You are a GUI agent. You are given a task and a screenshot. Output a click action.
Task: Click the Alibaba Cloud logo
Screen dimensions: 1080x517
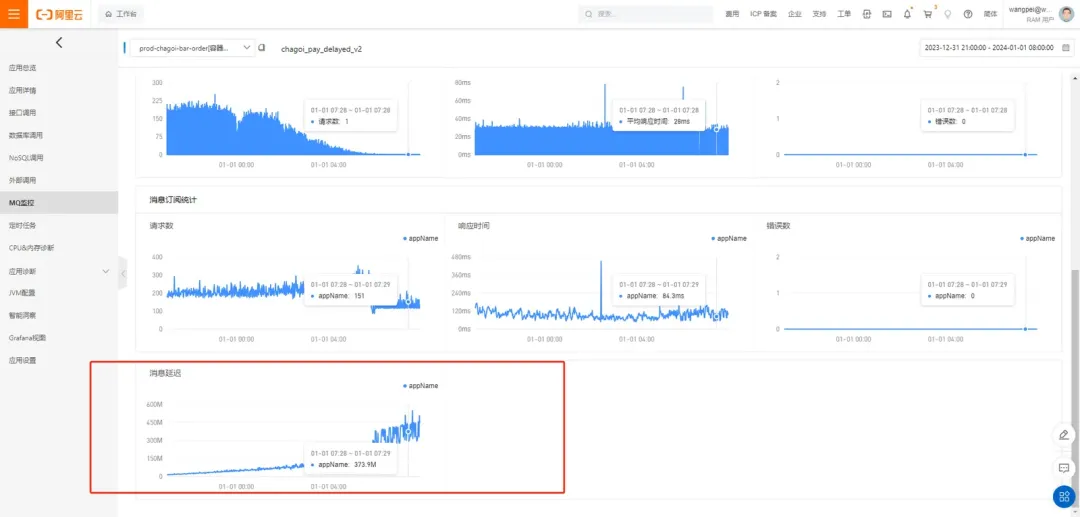click(x=59, y=14)
